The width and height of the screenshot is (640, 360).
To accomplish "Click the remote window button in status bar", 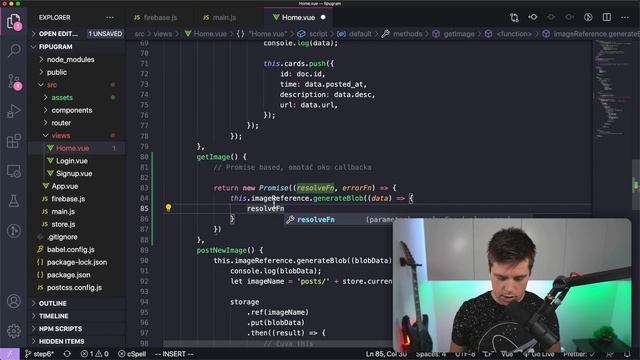I will 9,354.
